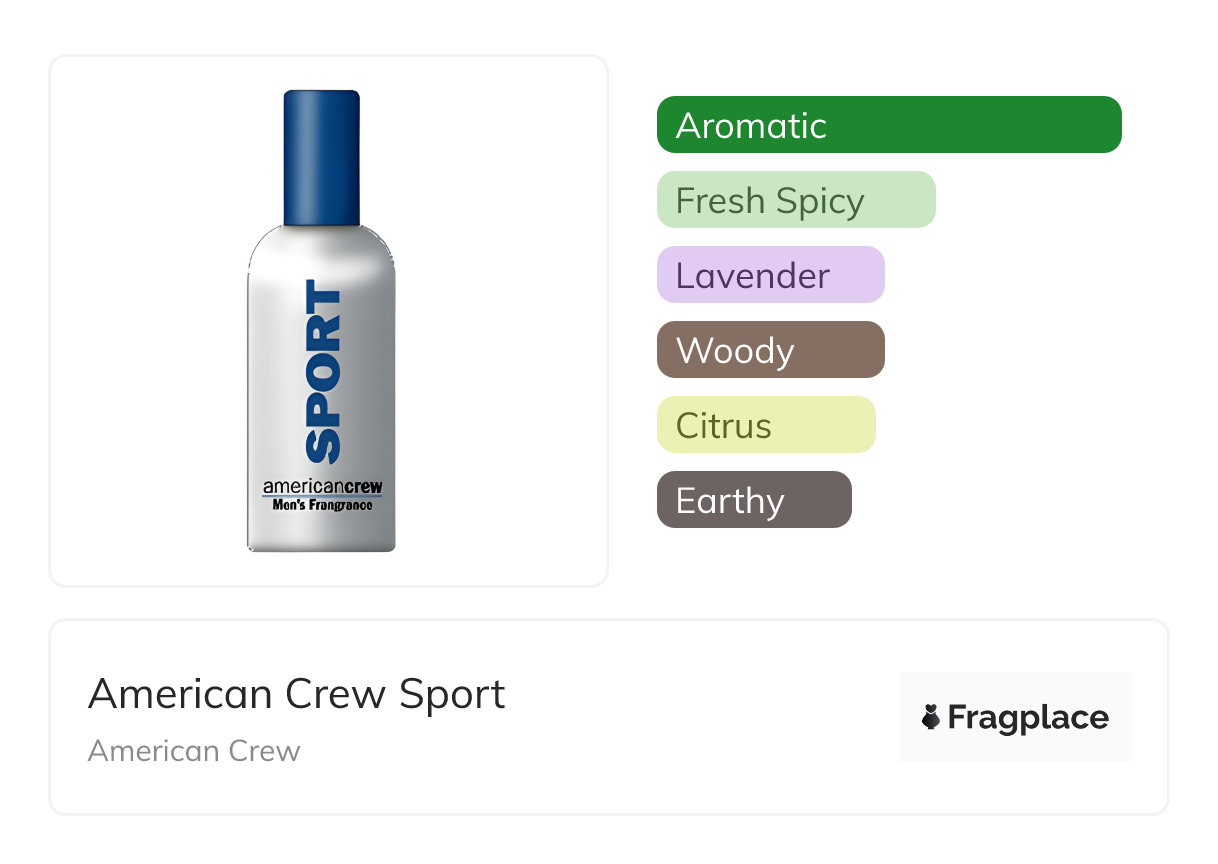Click the base of the bottle image

pyautogui.click(x=321, y=540)
